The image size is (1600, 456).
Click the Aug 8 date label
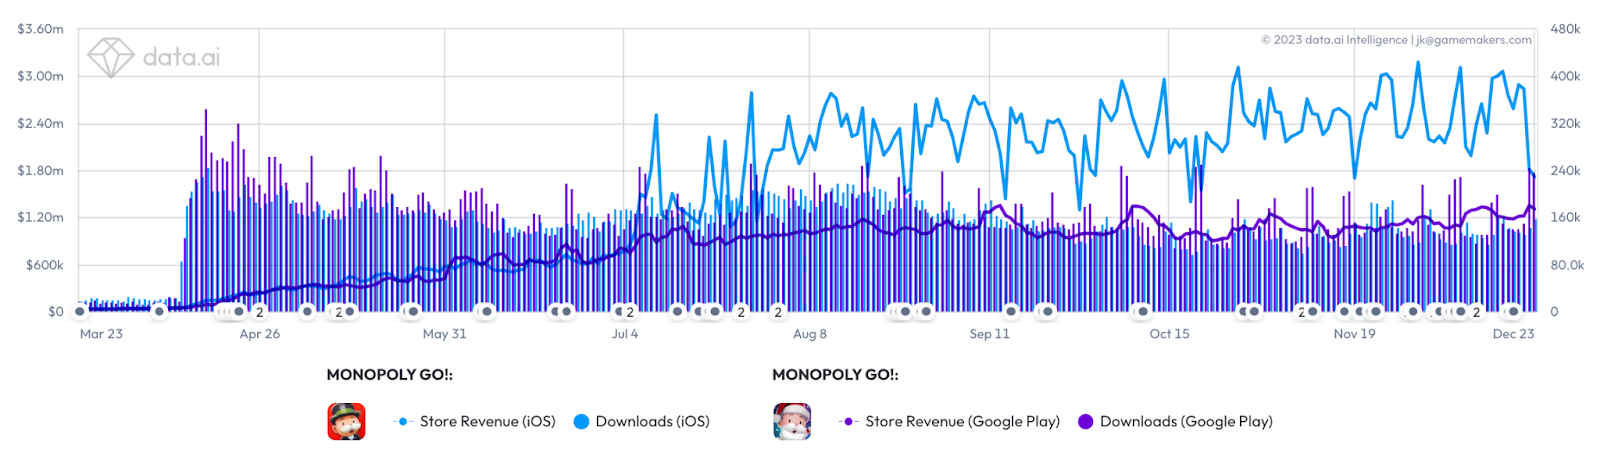click(810, 334)
